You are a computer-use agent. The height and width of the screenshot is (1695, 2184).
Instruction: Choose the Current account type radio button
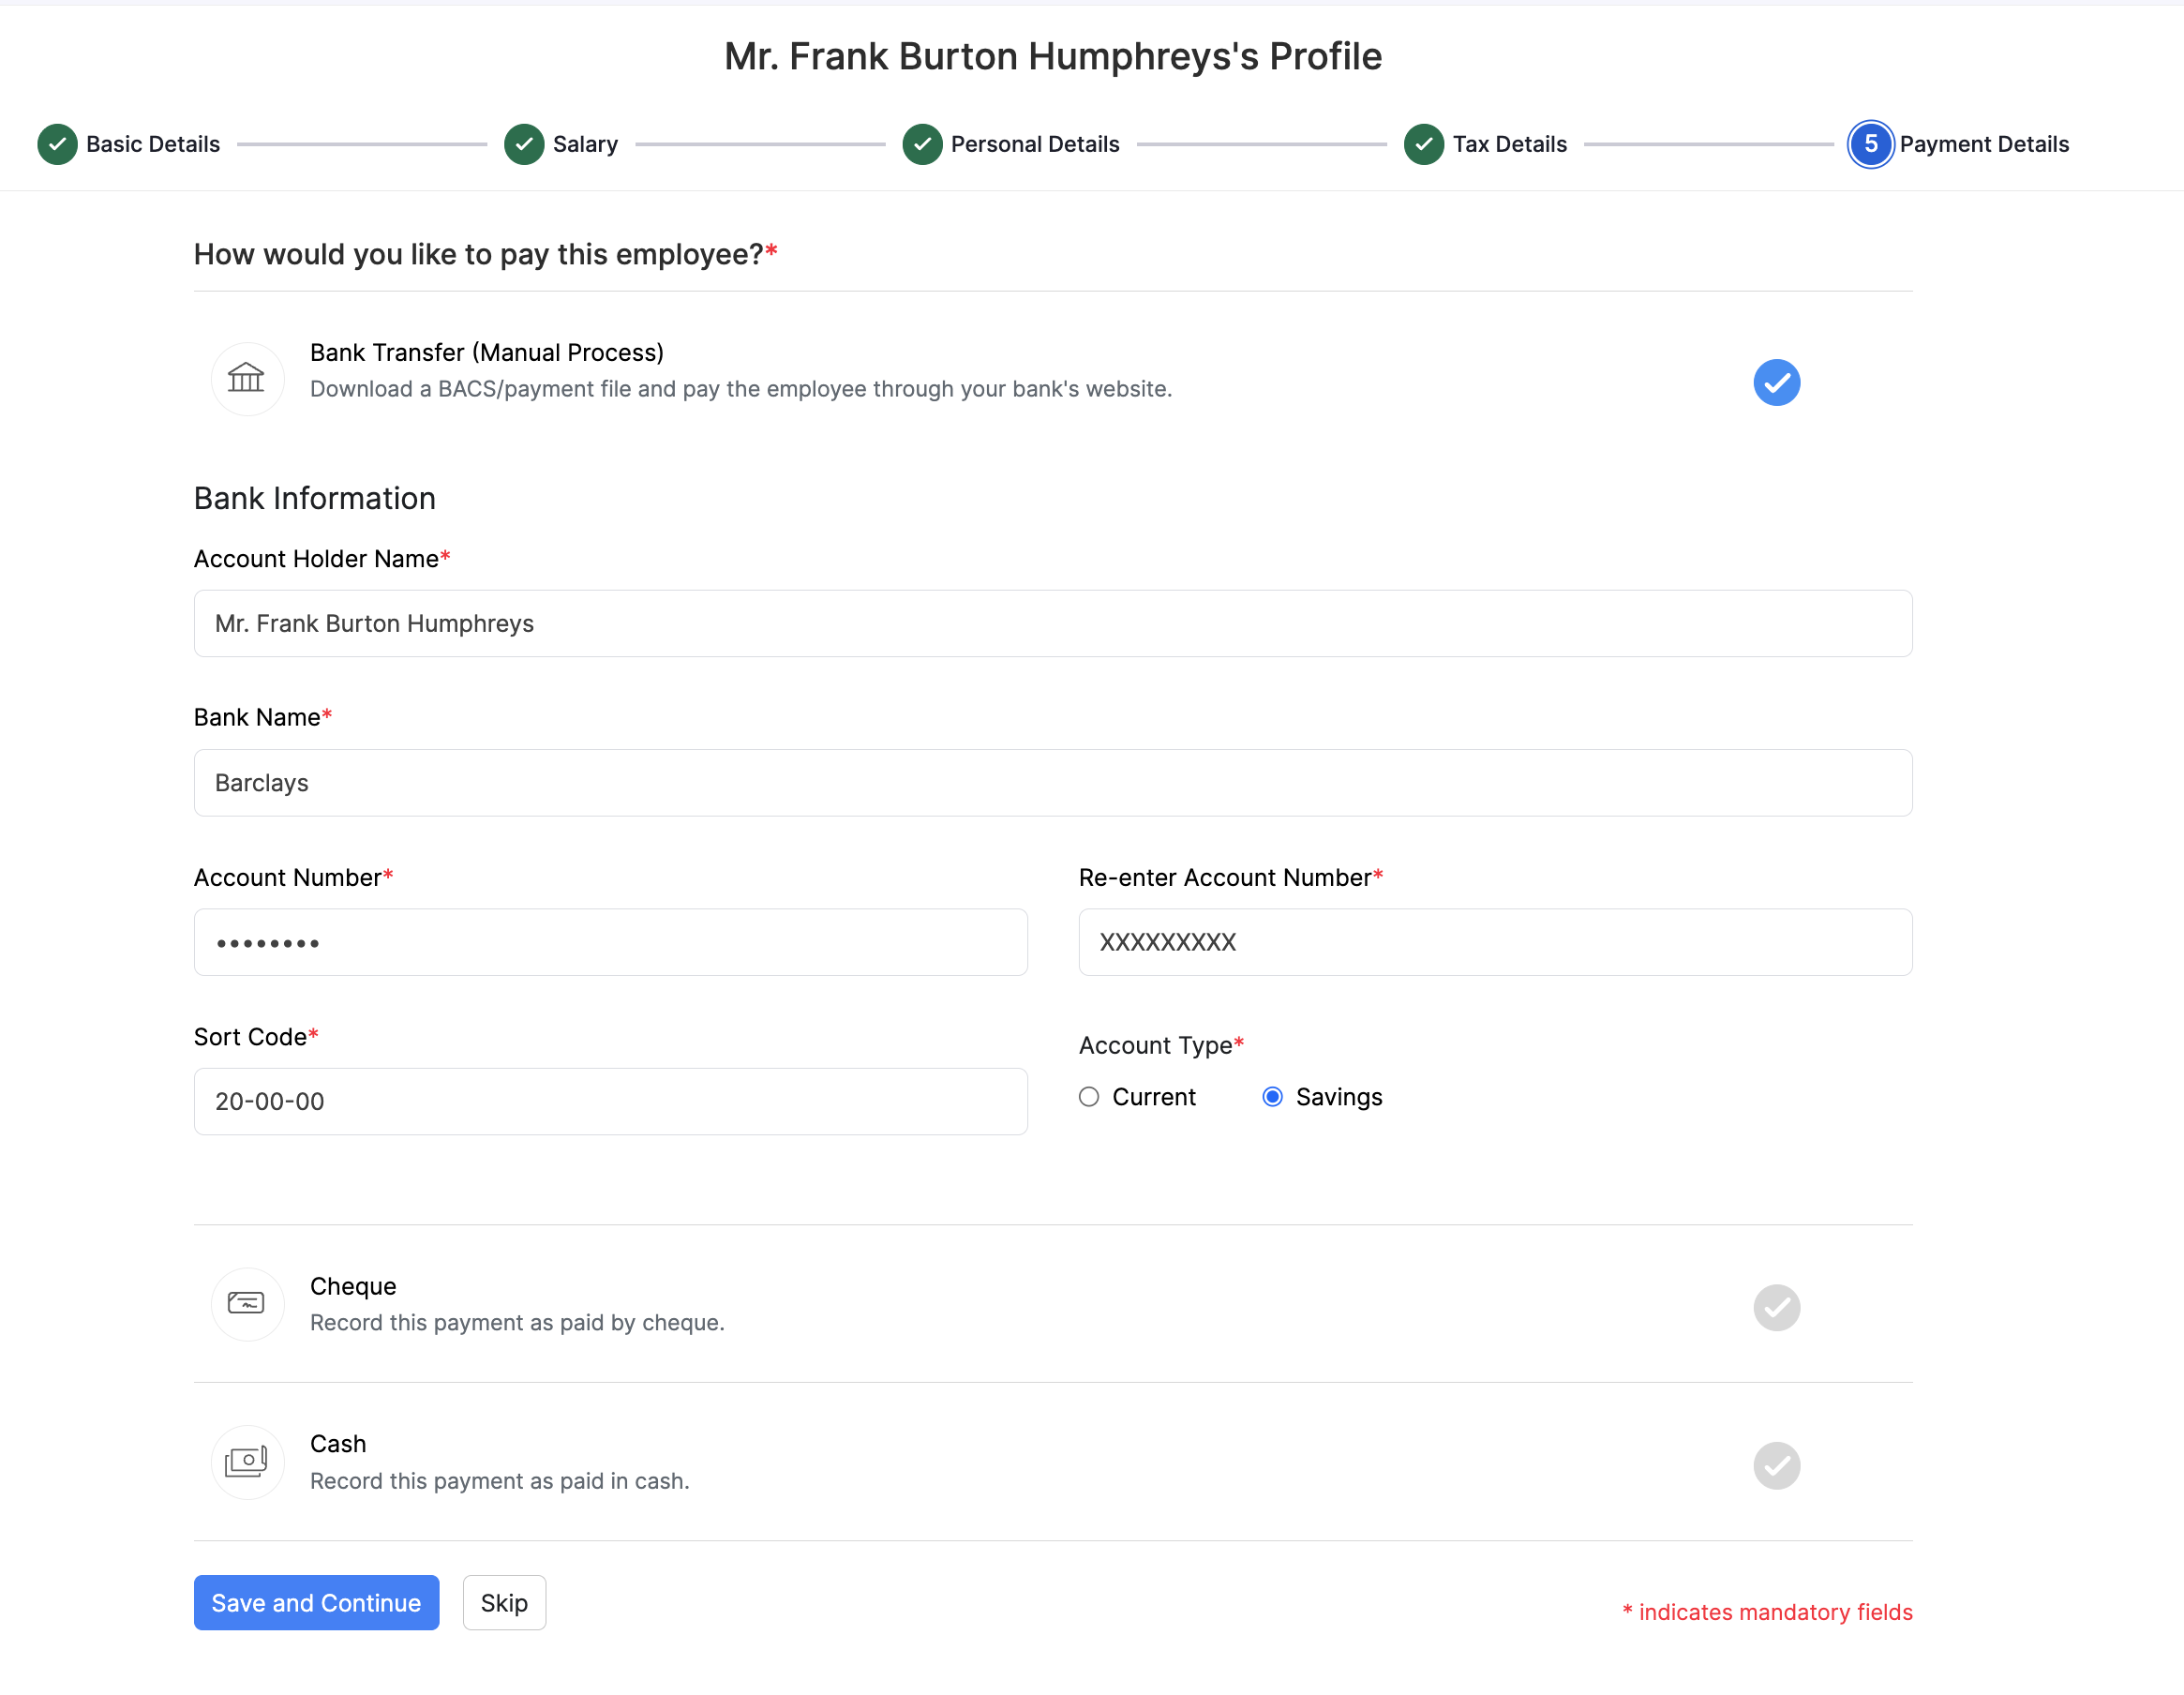click(1089, 1097)
